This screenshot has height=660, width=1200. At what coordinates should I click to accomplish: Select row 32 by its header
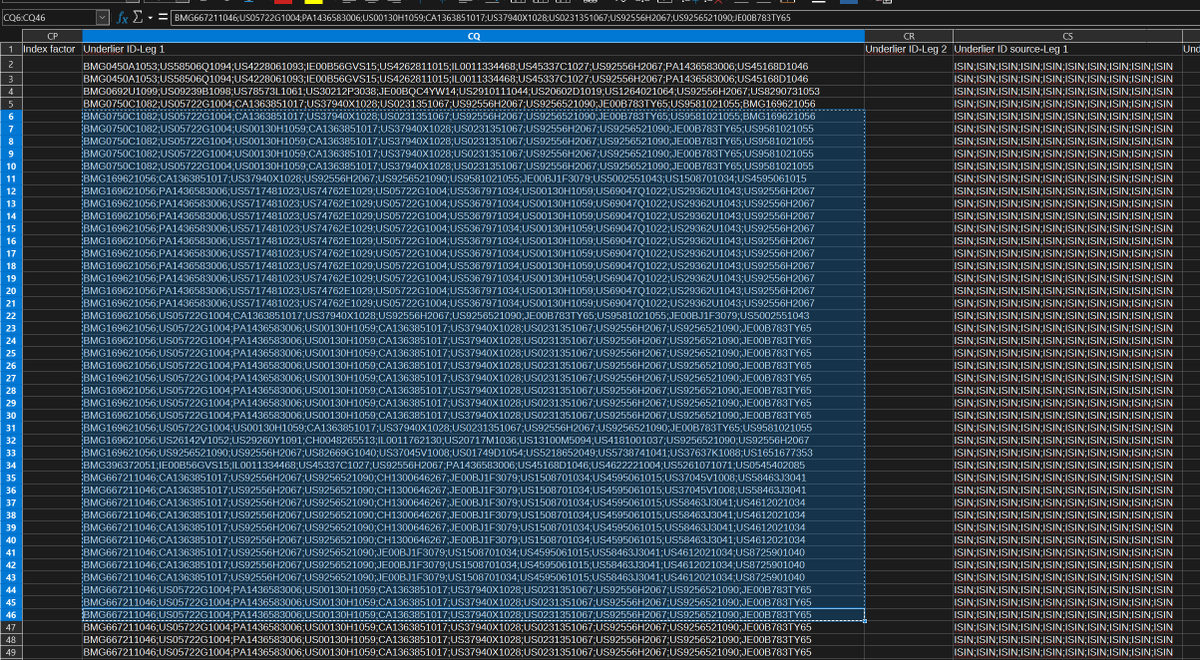point(10,440)
